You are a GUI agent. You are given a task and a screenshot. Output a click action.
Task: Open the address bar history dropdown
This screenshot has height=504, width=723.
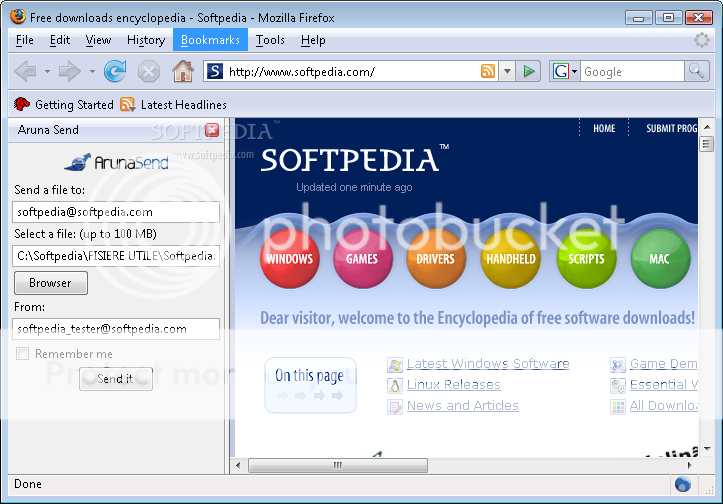[507, 71]
